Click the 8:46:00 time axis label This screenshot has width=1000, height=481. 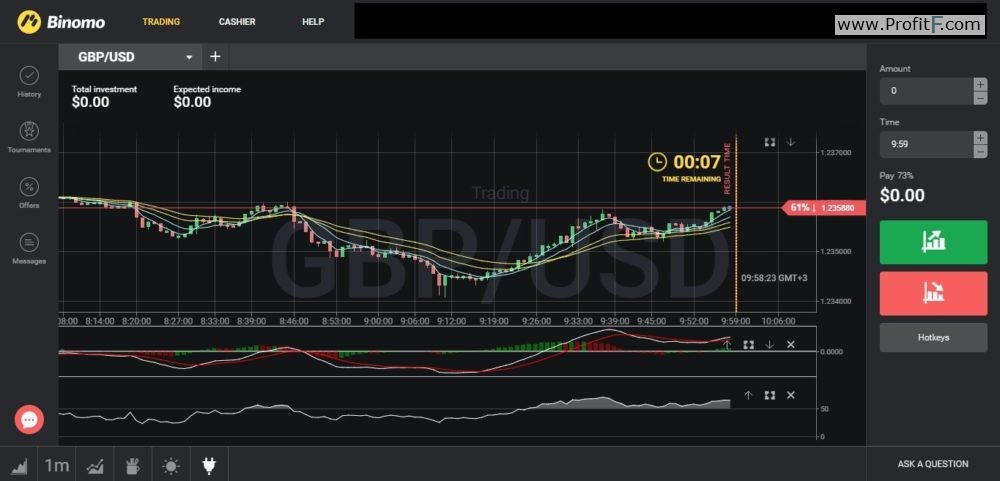293,321
